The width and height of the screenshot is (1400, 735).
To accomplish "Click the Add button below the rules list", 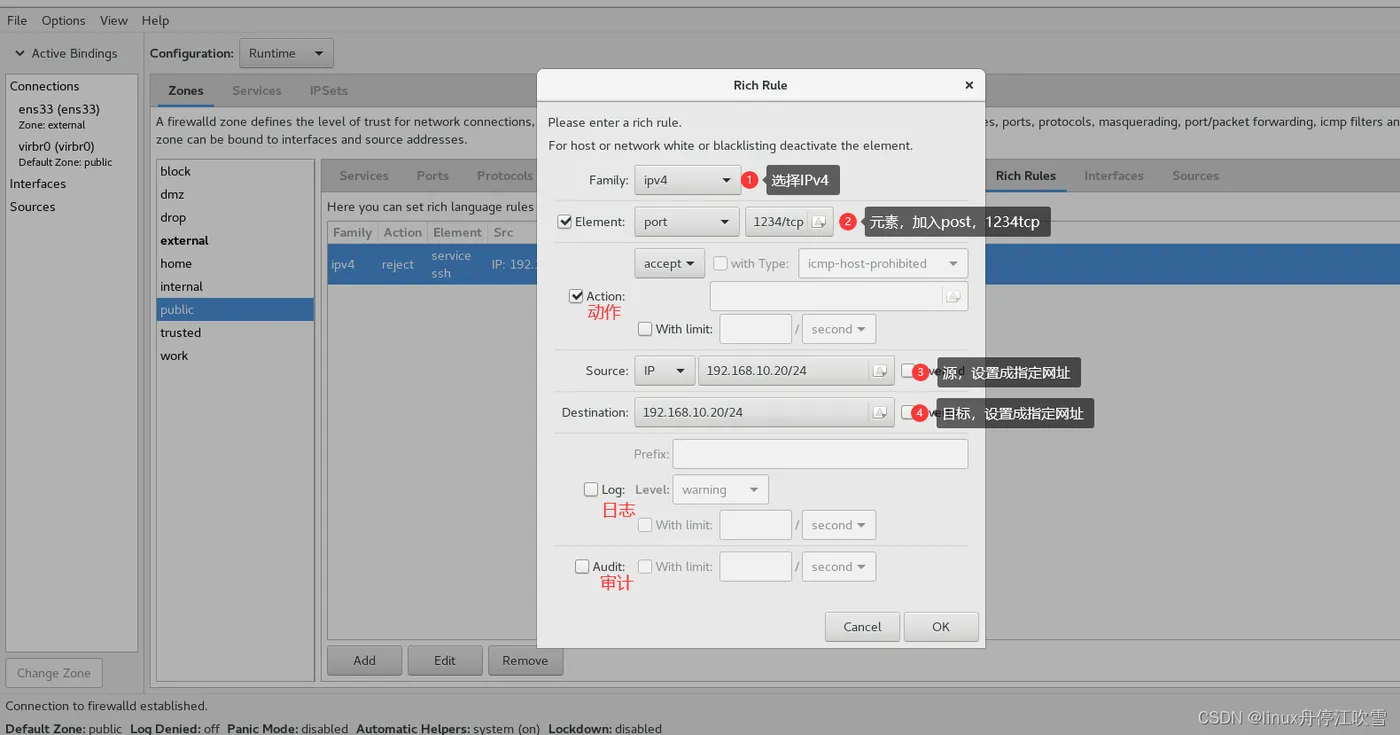I will click(365, 660).
